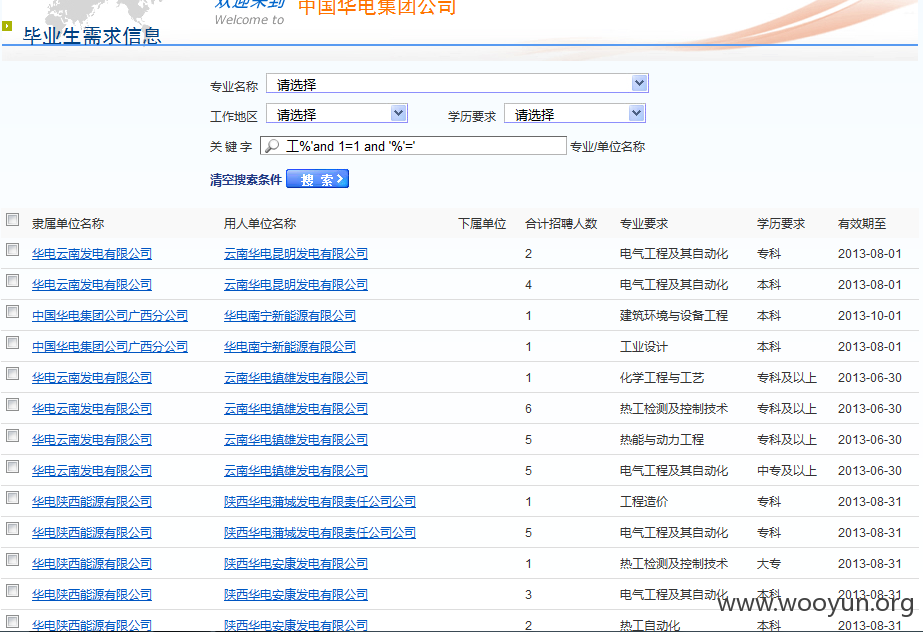Viewport: 923px width, 632px height.
Task: Check the row for 工程造价
Action: [x=12, y=498]
